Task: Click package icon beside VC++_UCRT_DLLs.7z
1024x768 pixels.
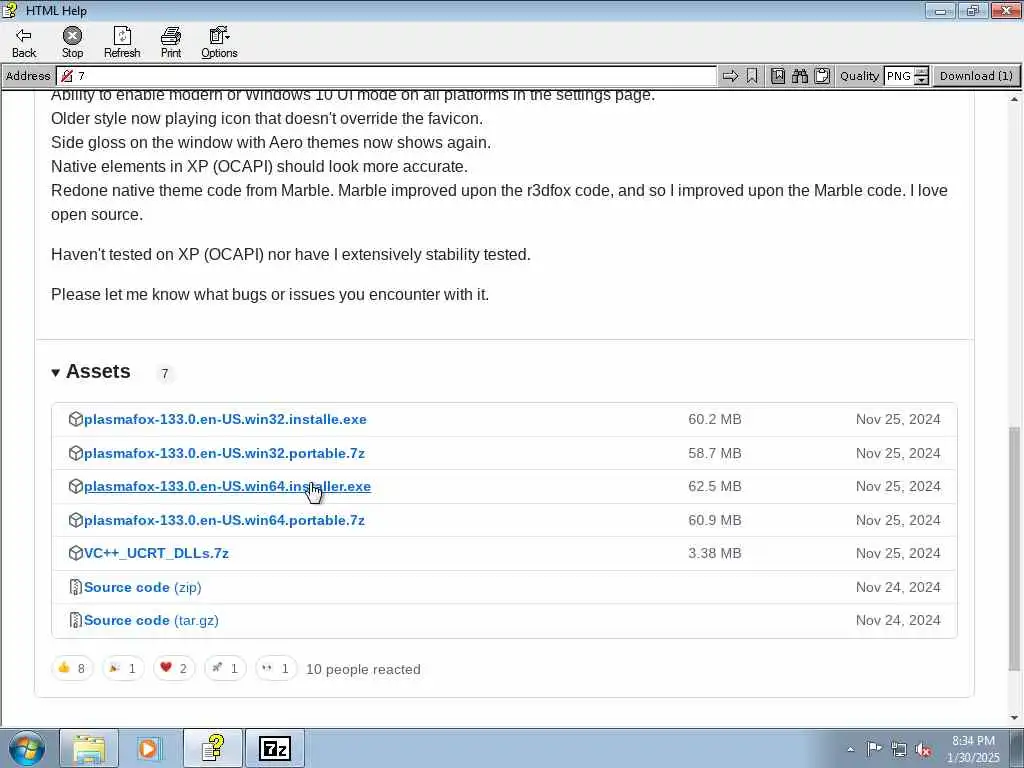Action: tap(76, 553)
